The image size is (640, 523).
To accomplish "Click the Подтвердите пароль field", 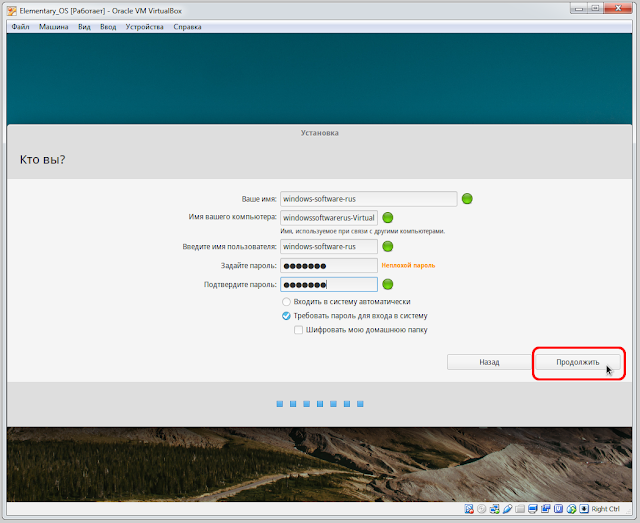I will click(x=329, y=285).
